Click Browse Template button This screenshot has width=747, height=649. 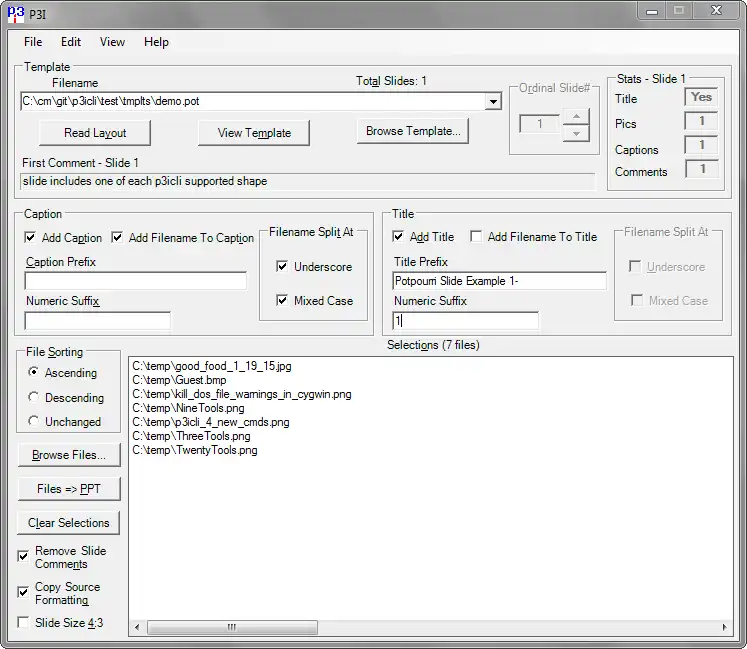point(412,131)
